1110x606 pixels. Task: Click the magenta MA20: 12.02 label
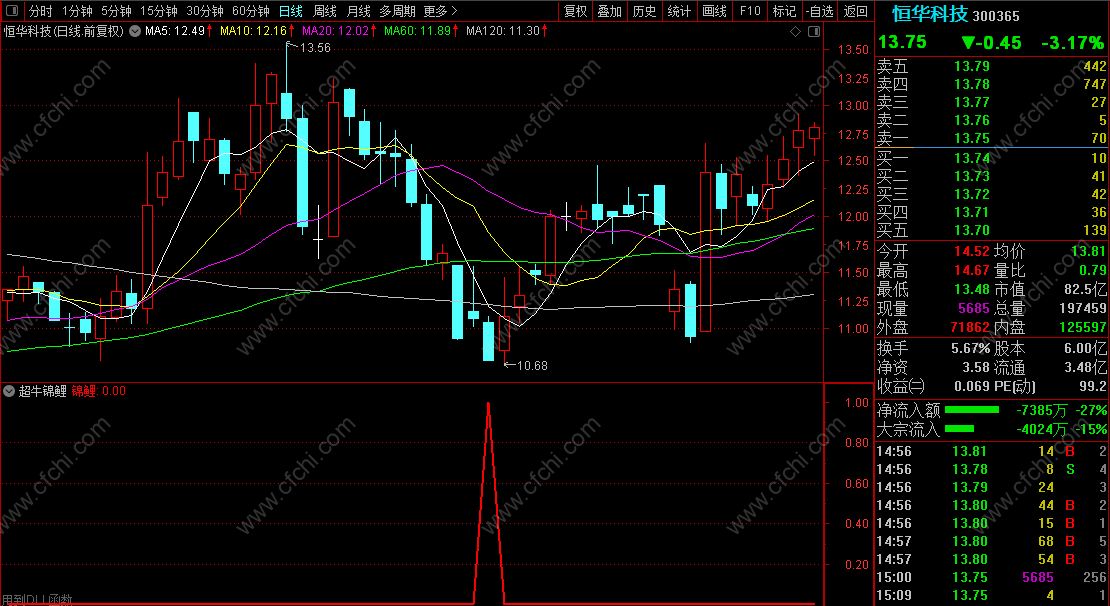tap(336, 31)
